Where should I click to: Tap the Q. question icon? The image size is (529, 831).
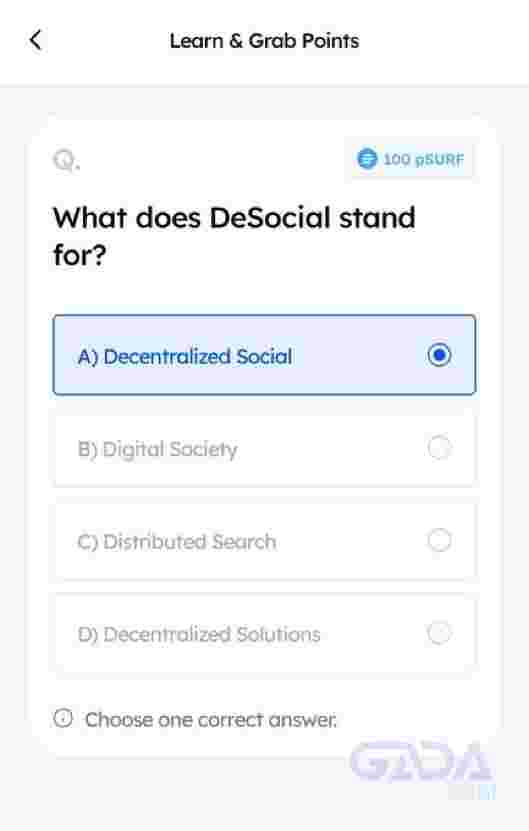click(66, 160)
